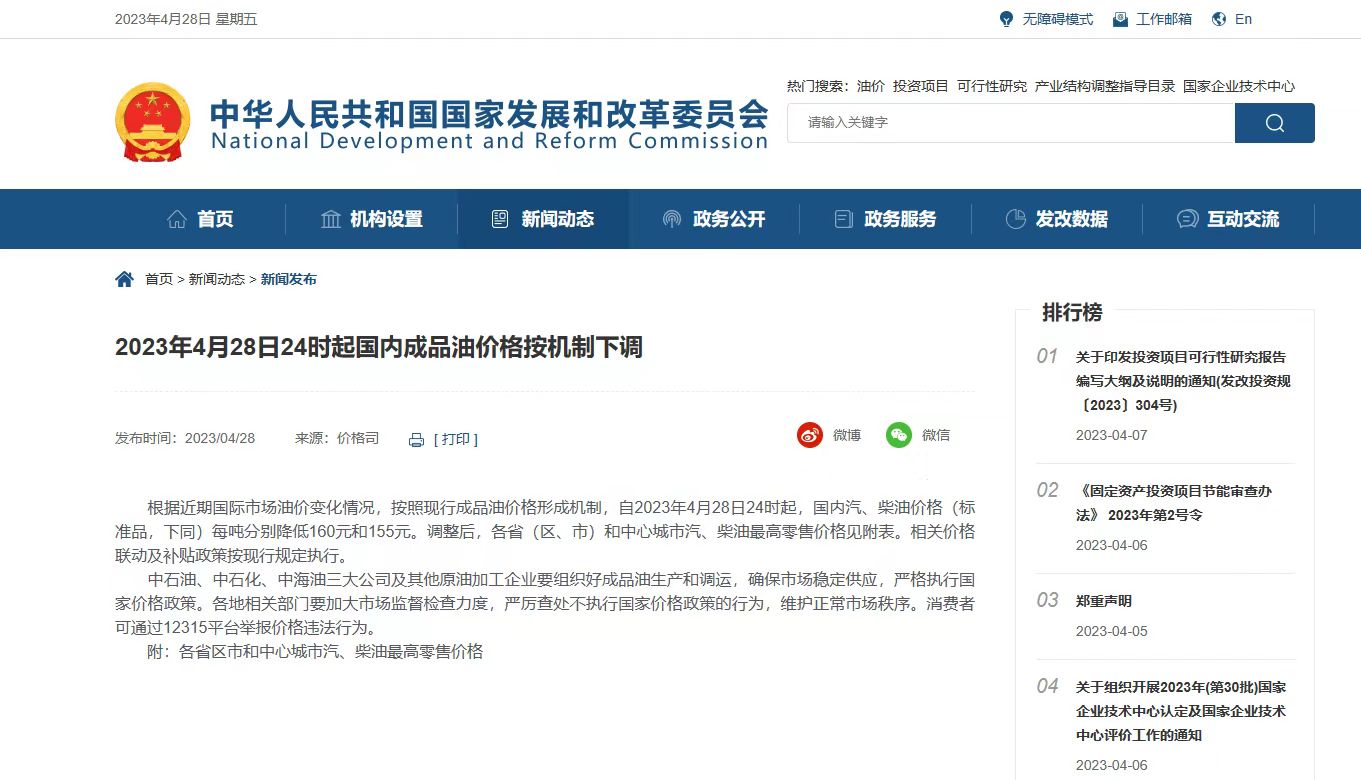
Task: Click the [ 打印 ] print link
Action: [456, 439]
